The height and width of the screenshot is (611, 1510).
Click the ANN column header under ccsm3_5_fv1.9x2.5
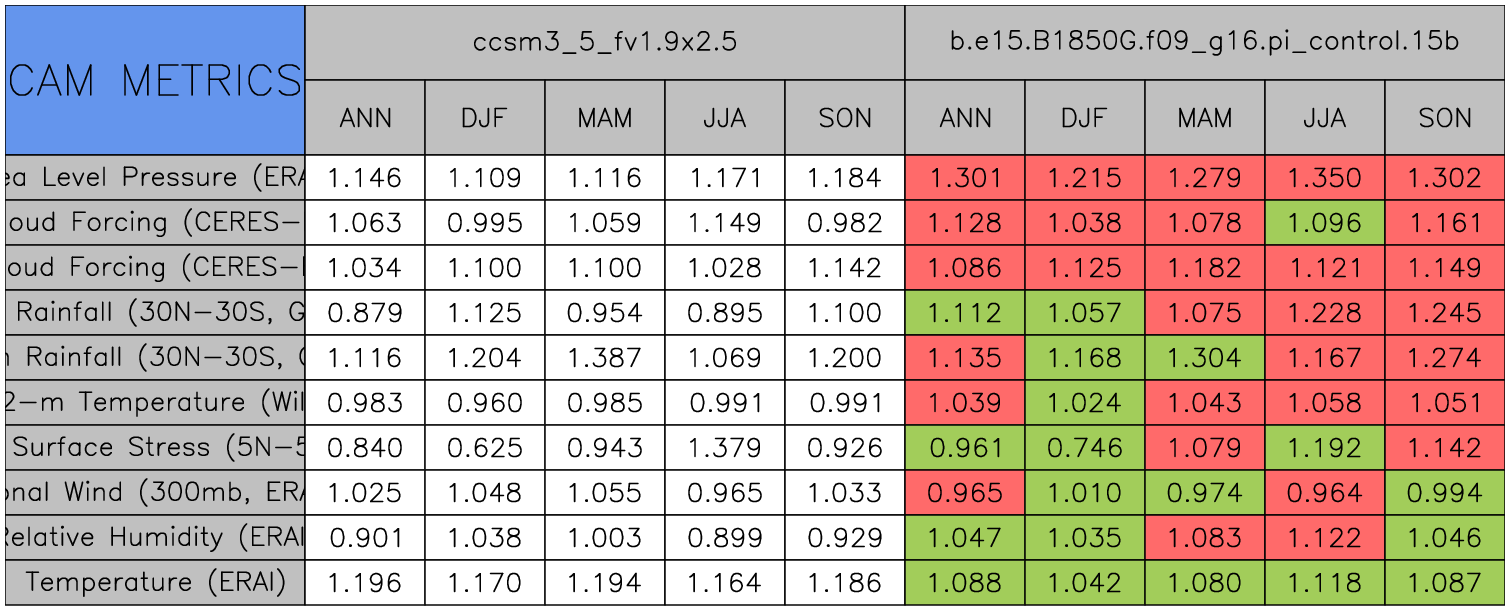coord(365,118)
